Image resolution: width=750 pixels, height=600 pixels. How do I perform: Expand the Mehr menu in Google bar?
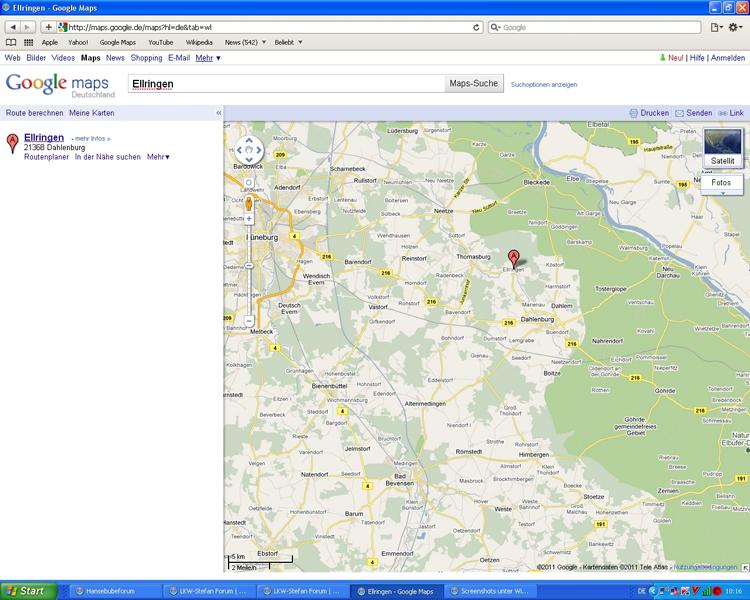(208, 58)
